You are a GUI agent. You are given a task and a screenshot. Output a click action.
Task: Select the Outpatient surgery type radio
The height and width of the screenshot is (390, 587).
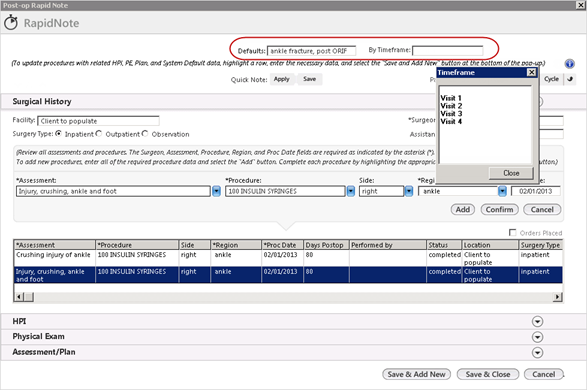99,134
